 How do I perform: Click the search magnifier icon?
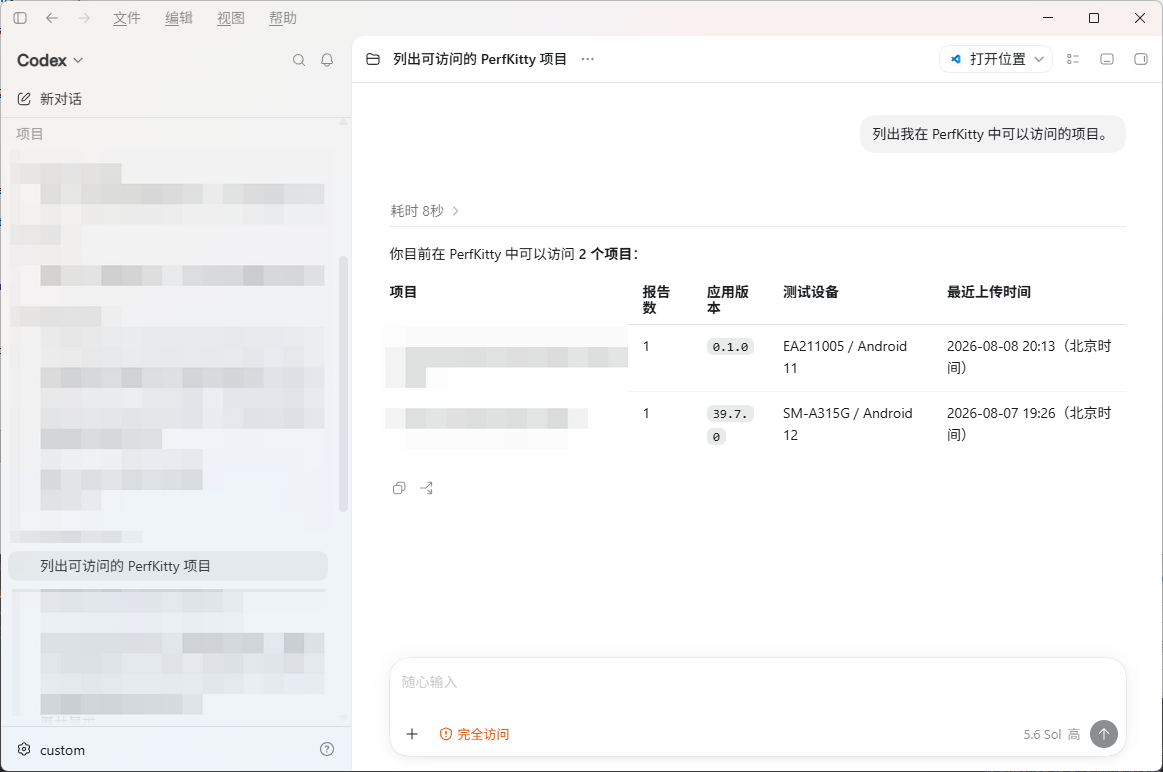coord(299,60)
